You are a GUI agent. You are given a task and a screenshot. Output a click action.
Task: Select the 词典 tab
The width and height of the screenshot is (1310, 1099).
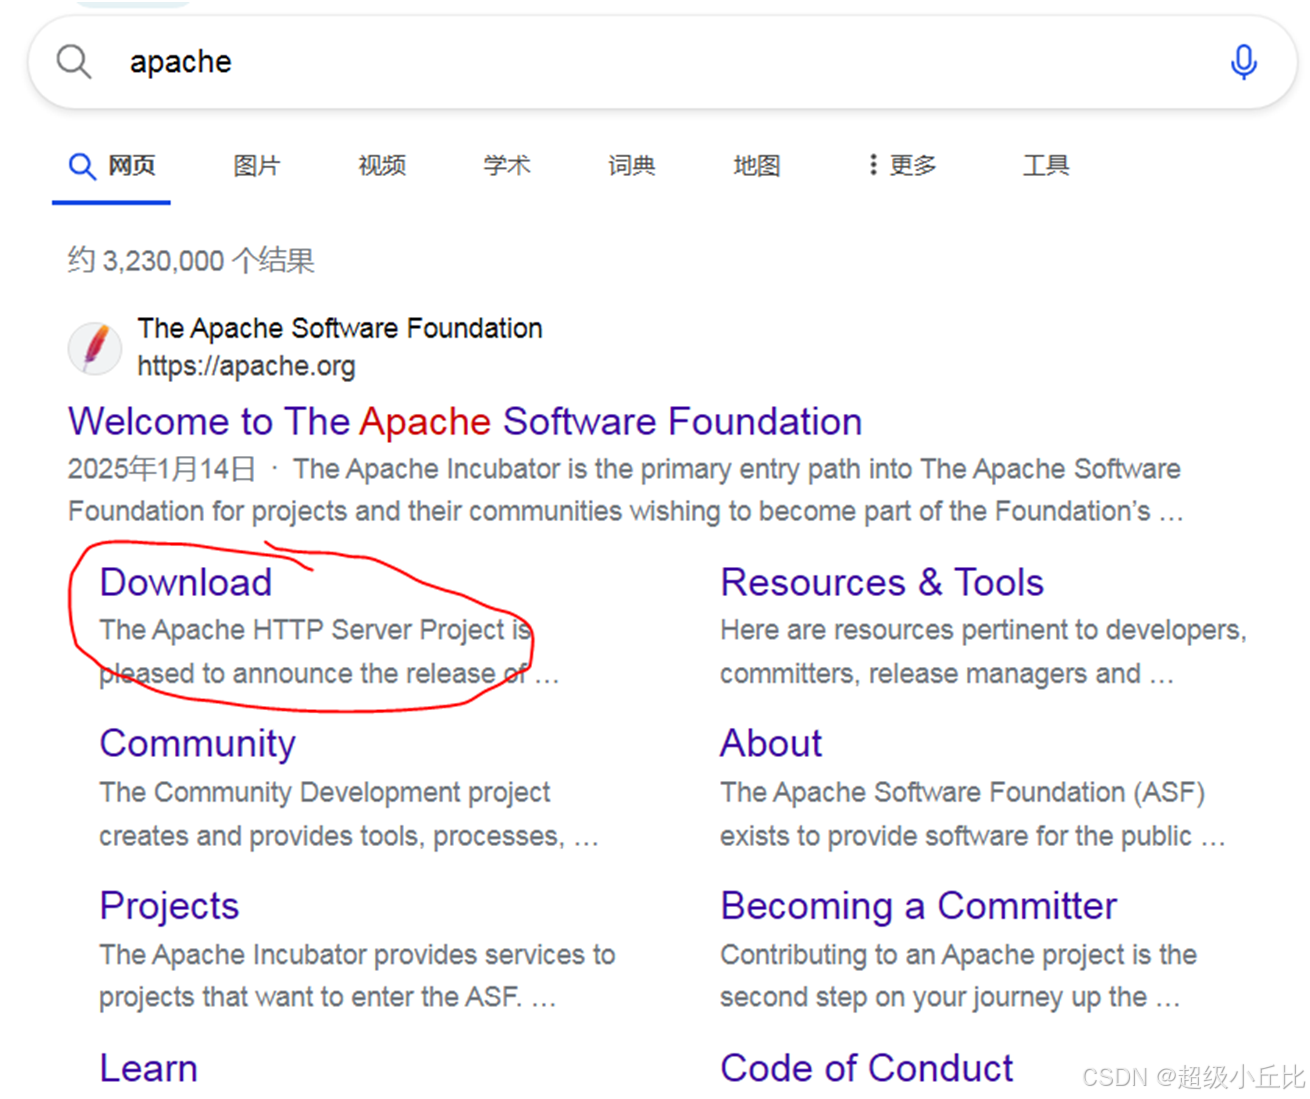click(x=631, y=165)
